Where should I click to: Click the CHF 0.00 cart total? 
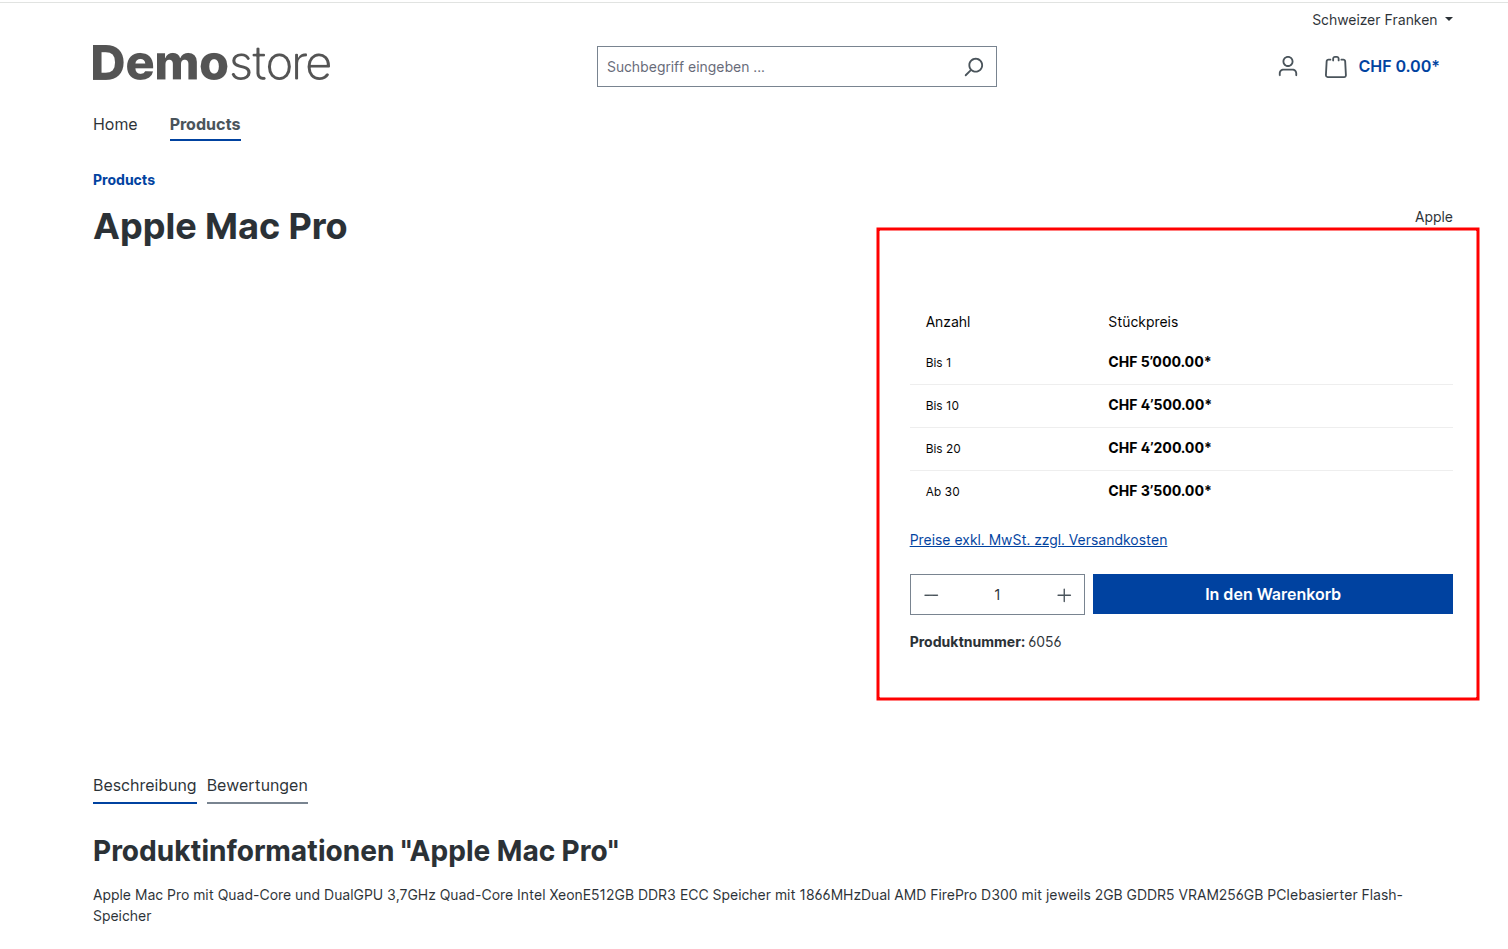[x=1397, y=66]
